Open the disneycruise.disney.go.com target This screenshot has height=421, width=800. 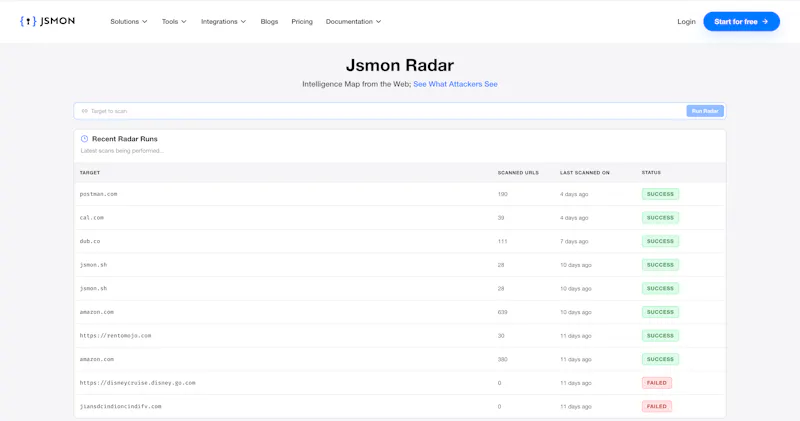[137, 383]
